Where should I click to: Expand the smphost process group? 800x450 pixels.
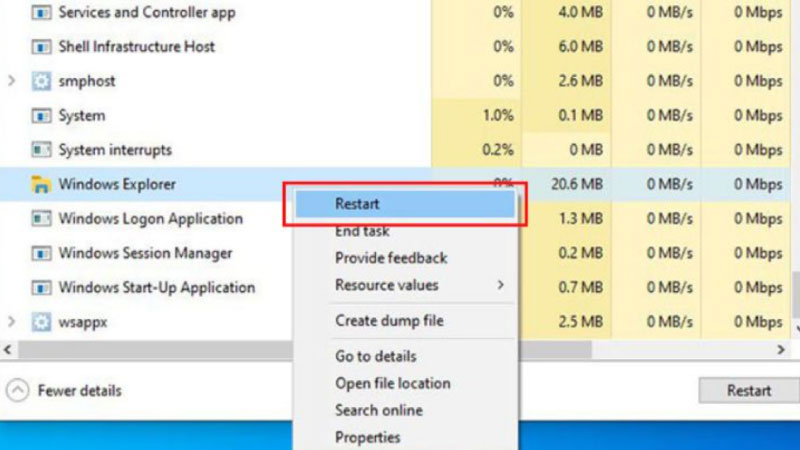[11, 81]
